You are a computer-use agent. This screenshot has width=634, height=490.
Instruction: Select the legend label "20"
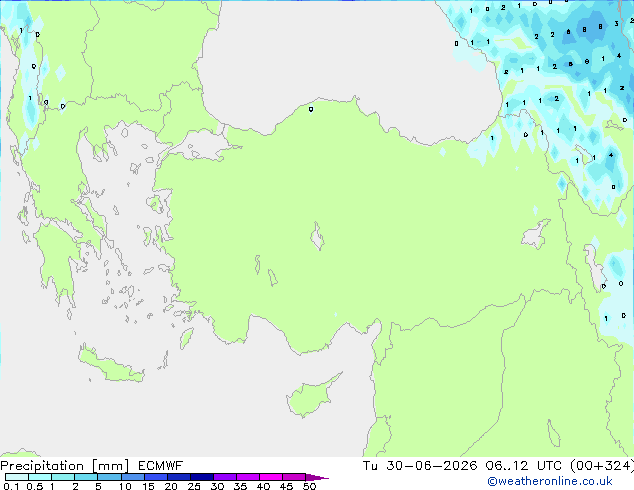tap(171, 486)
